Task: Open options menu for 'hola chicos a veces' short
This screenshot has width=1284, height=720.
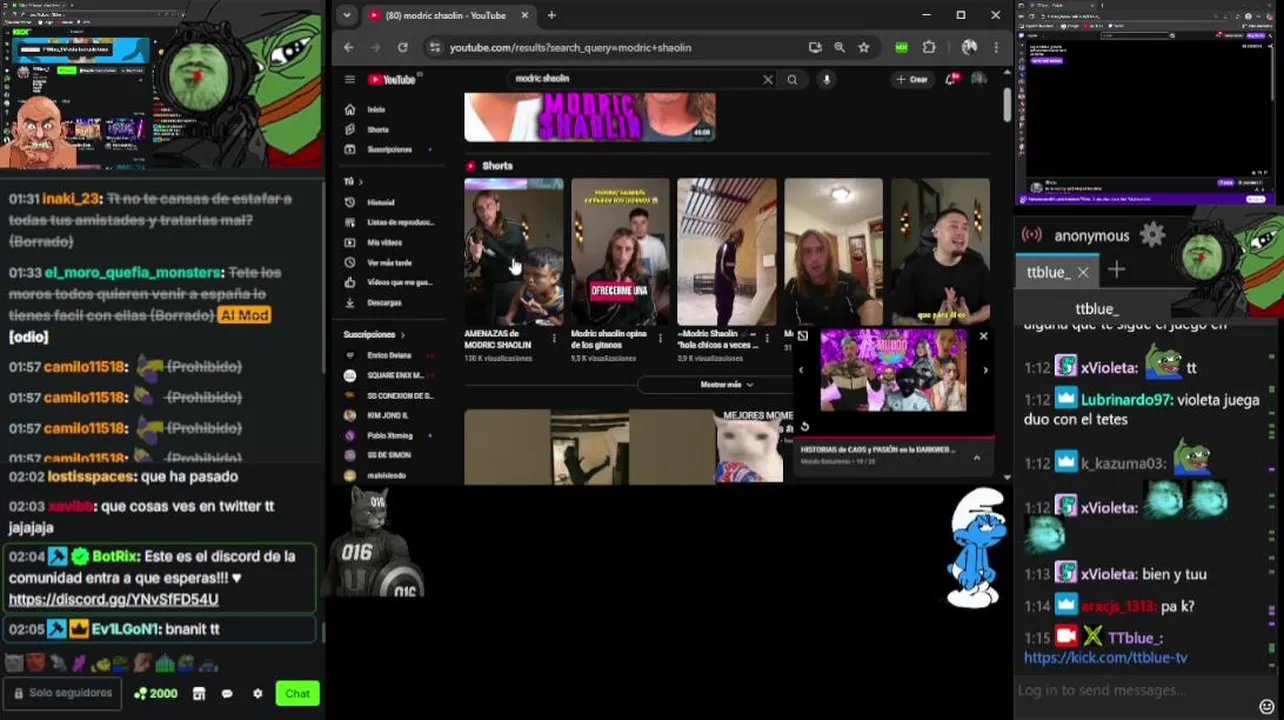Action: (x=767, y=339)
